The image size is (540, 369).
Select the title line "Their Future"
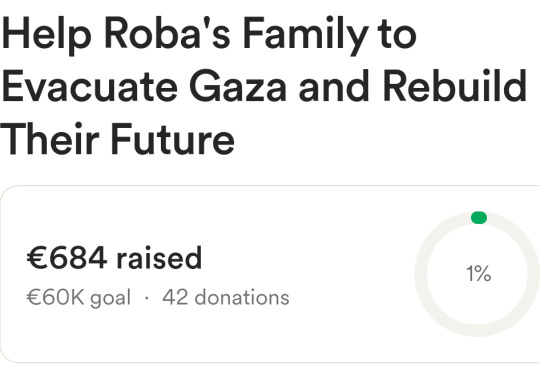coord(117,139)
